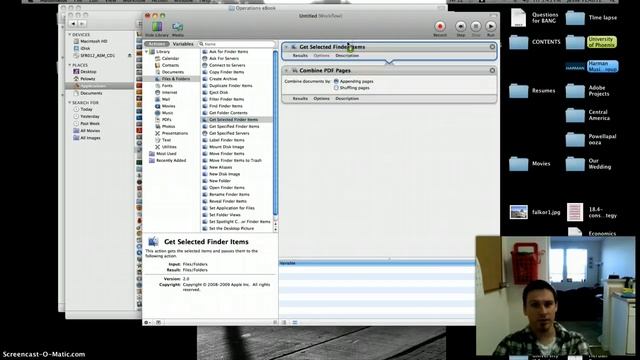Show Description of Get Selected Finder Items
Image resolution: width=640 pixels, height=360 pixels.
click(x=347, y=56)
